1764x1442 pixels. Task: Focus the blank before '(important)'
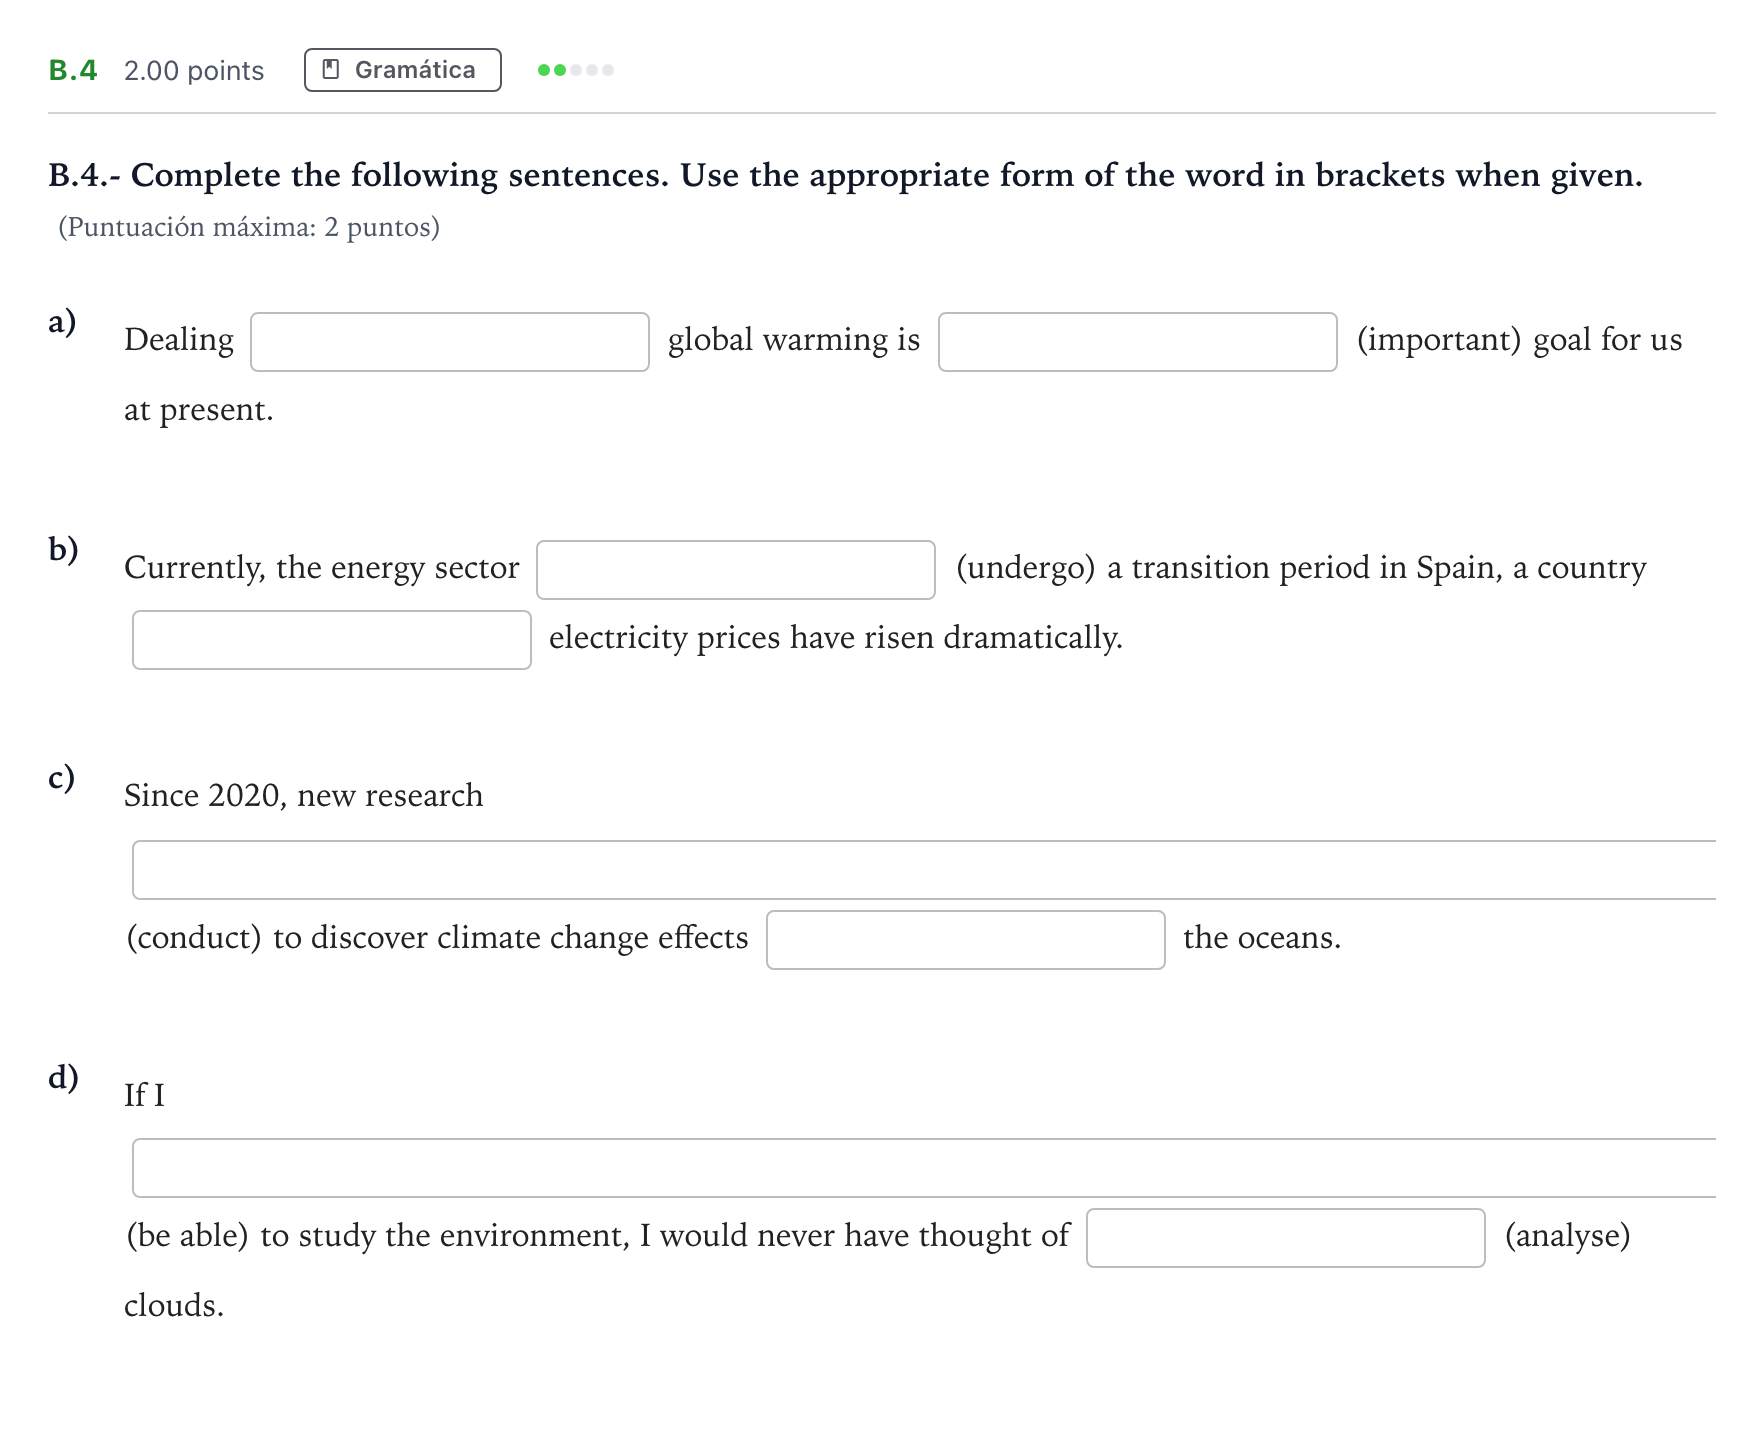coord(1138,342)
